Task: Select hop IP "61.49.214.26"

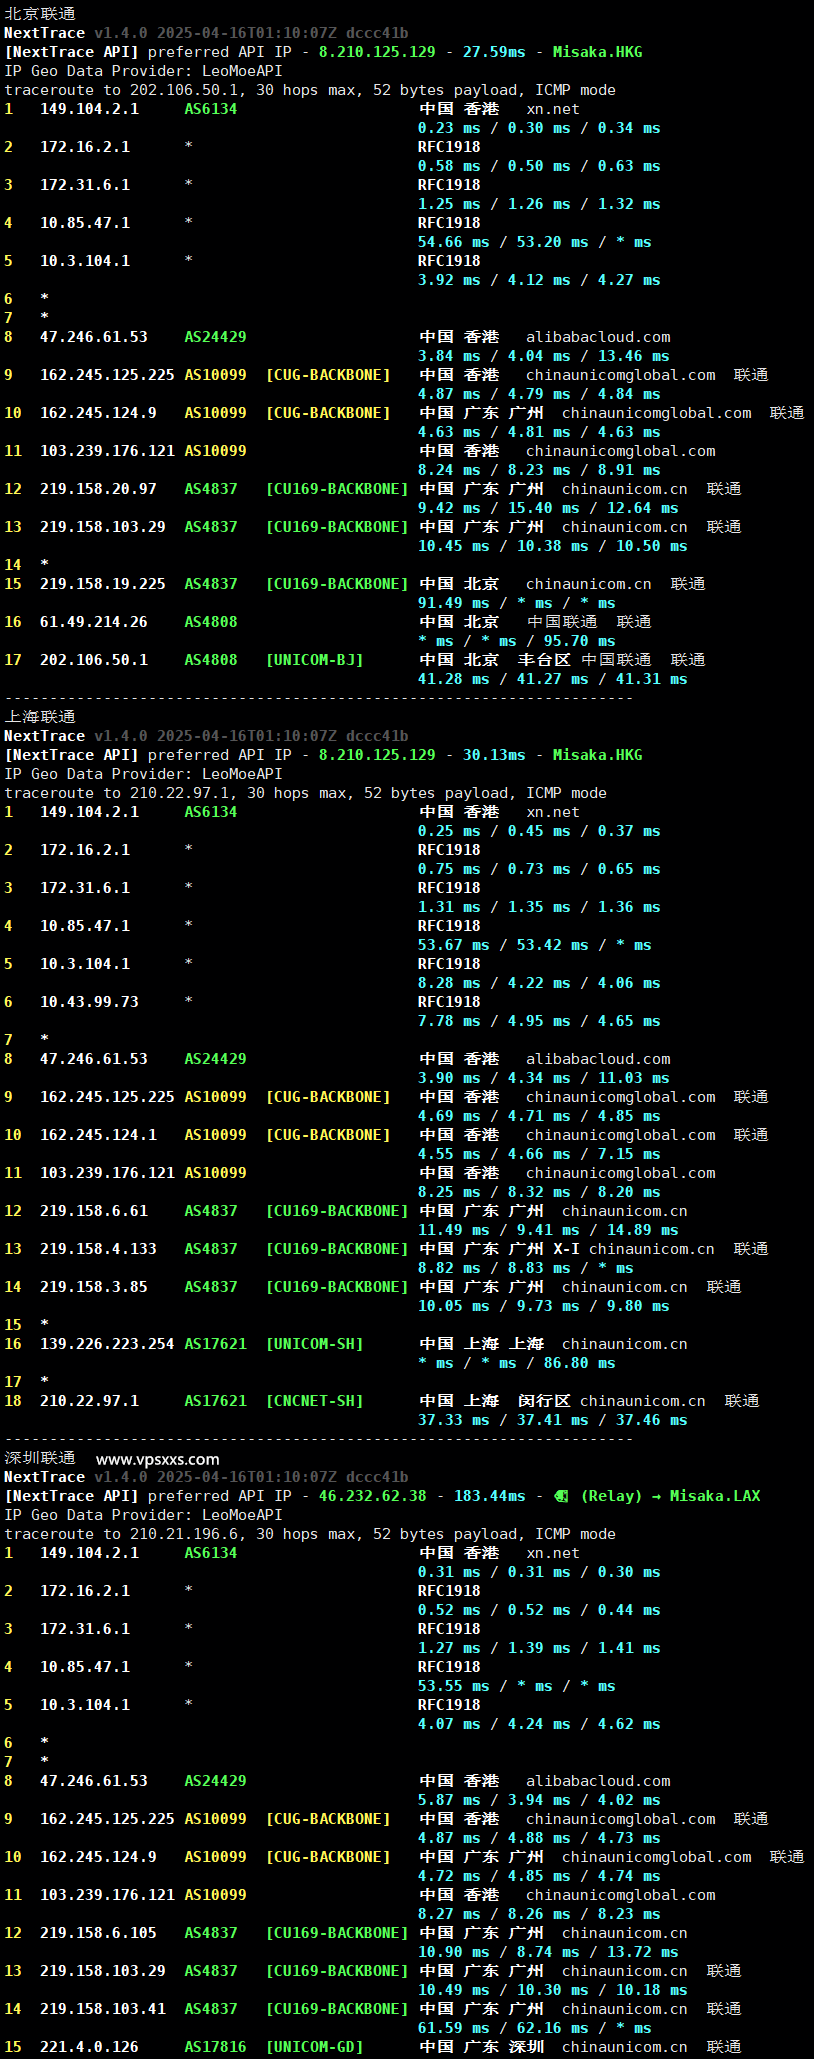Action: tap(94, 622)
